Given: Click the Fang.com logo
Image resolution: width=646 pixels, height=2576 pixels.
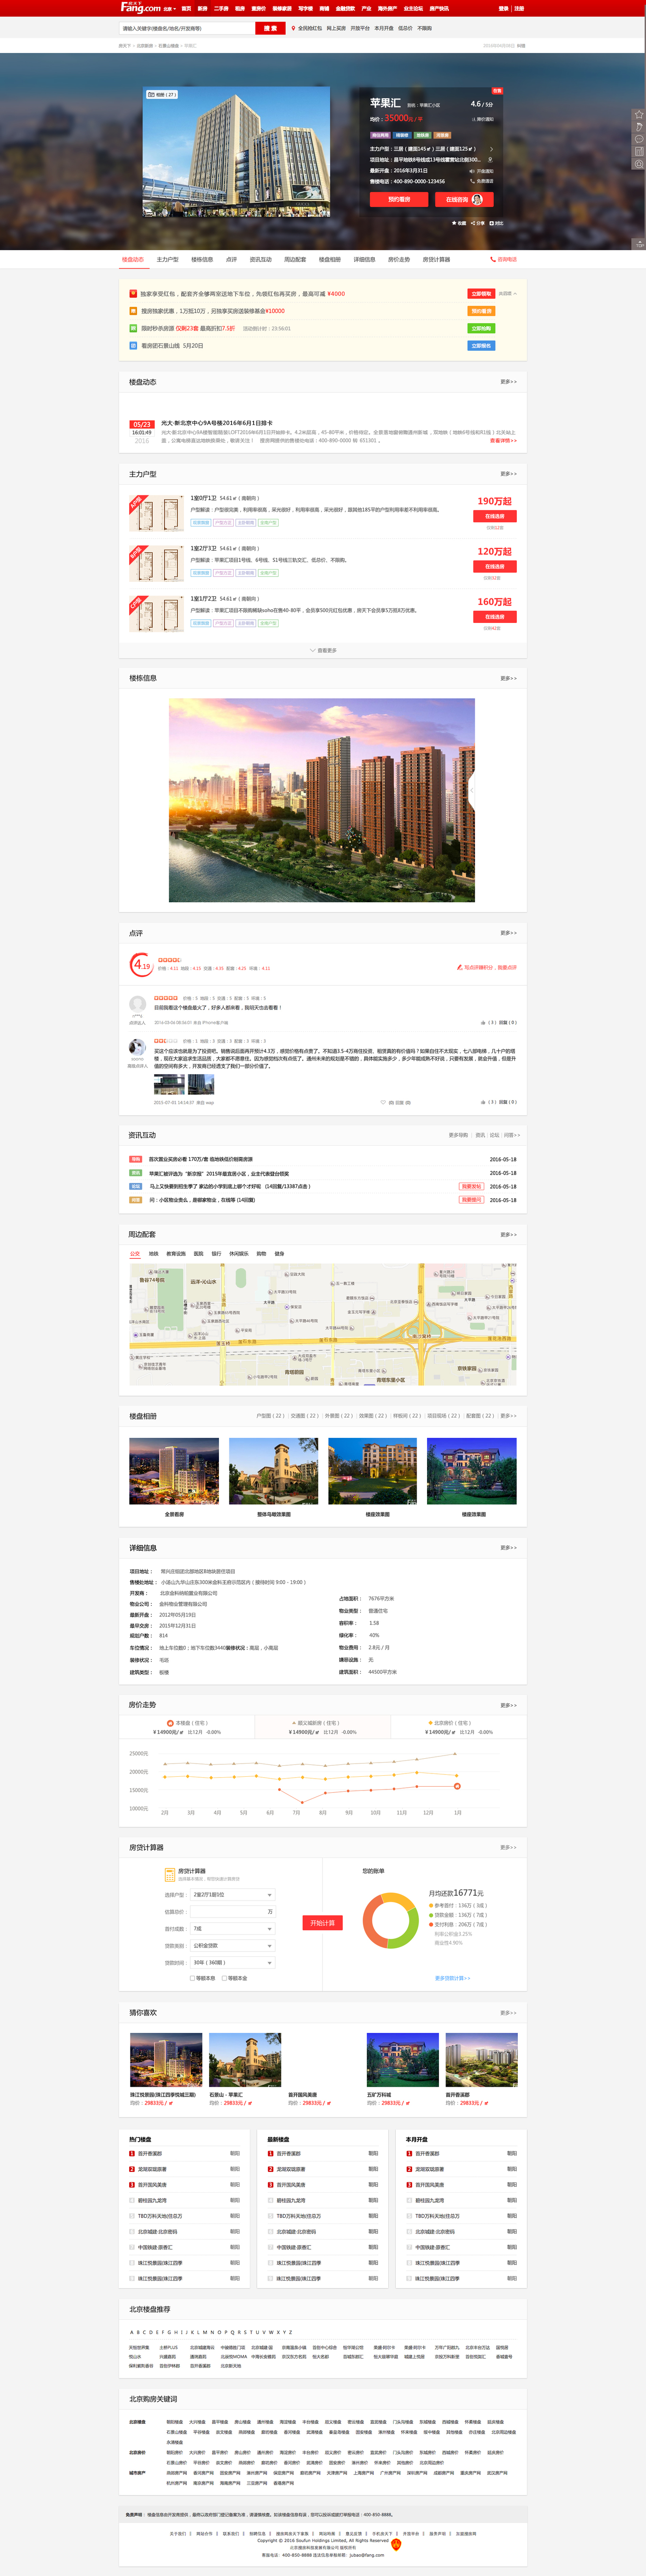Looking at the screenshot, I should click(x=140, y=7).
